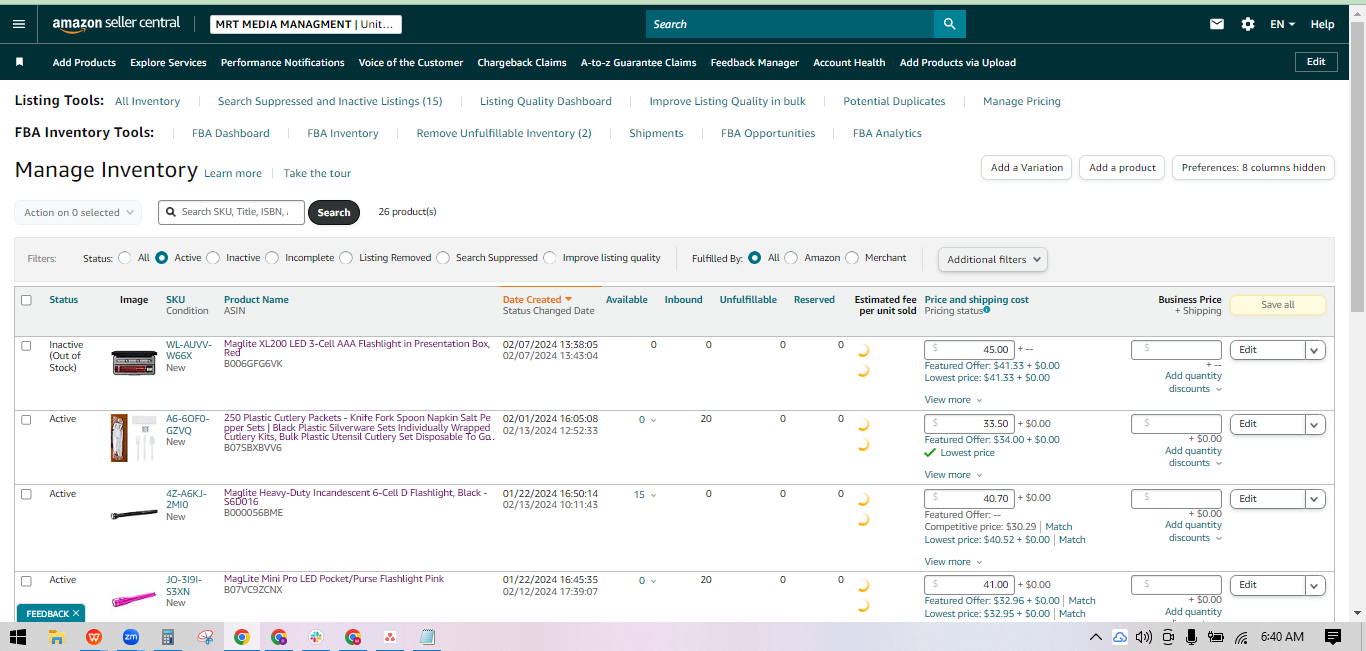Tick the select-all checkbox in table header
This screenshot has width=1366, height=651.
pos(26,300)
